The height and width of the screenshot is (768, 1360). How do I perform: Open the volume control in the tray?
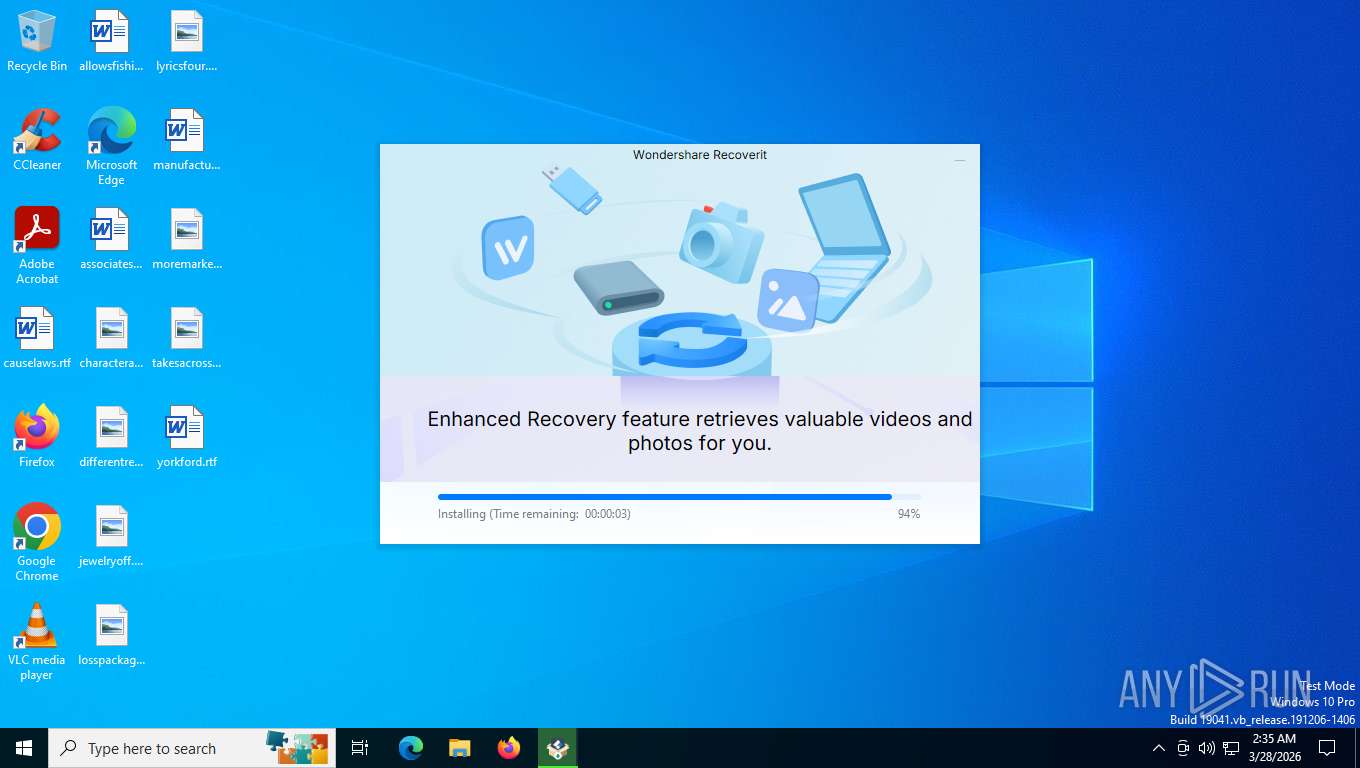(1207, 748)
